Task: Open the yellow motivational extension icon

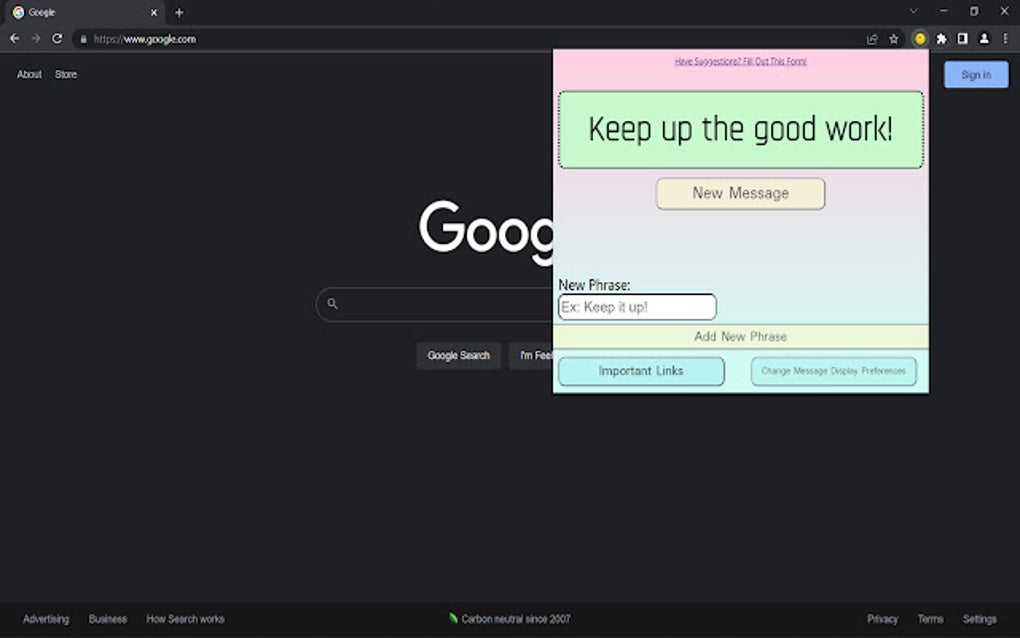Action: click(919, 39)
